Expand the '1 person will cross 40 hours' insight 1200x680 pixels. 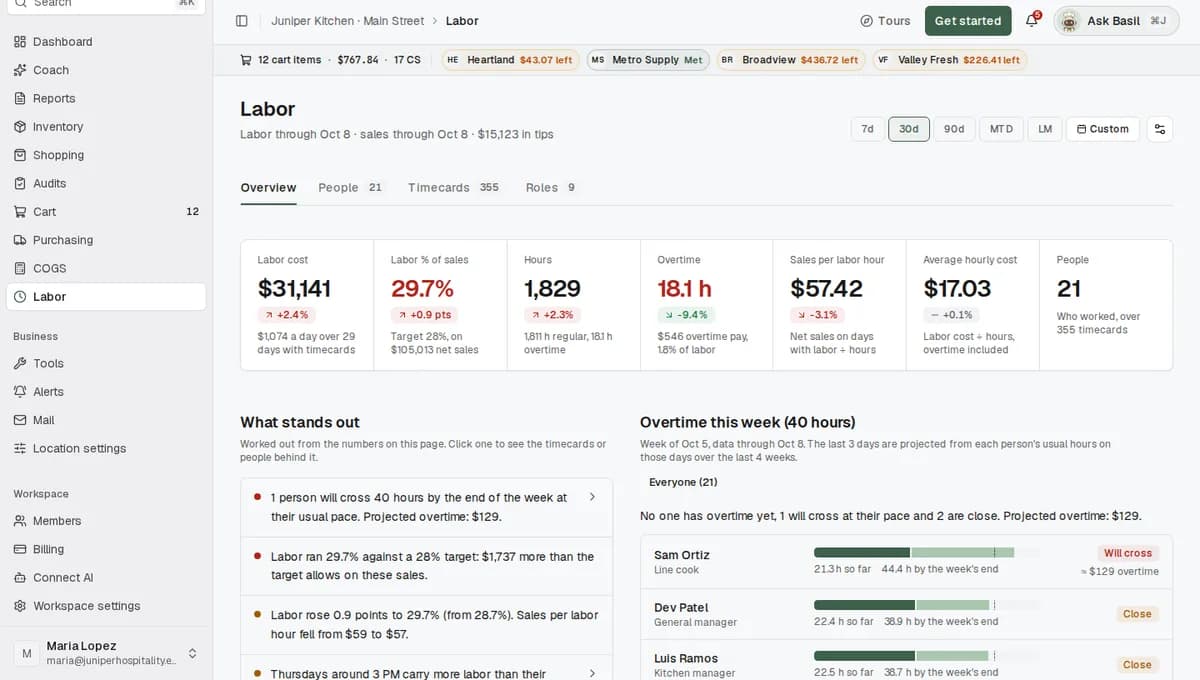pos(426,505)
